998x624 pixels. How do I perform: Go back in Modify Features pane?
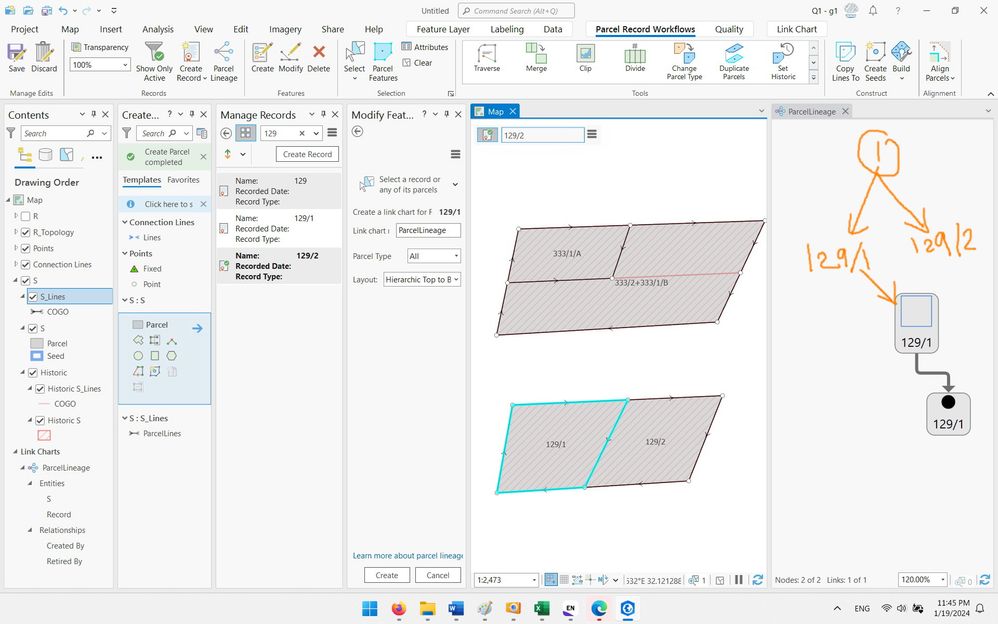coord(358,131)
